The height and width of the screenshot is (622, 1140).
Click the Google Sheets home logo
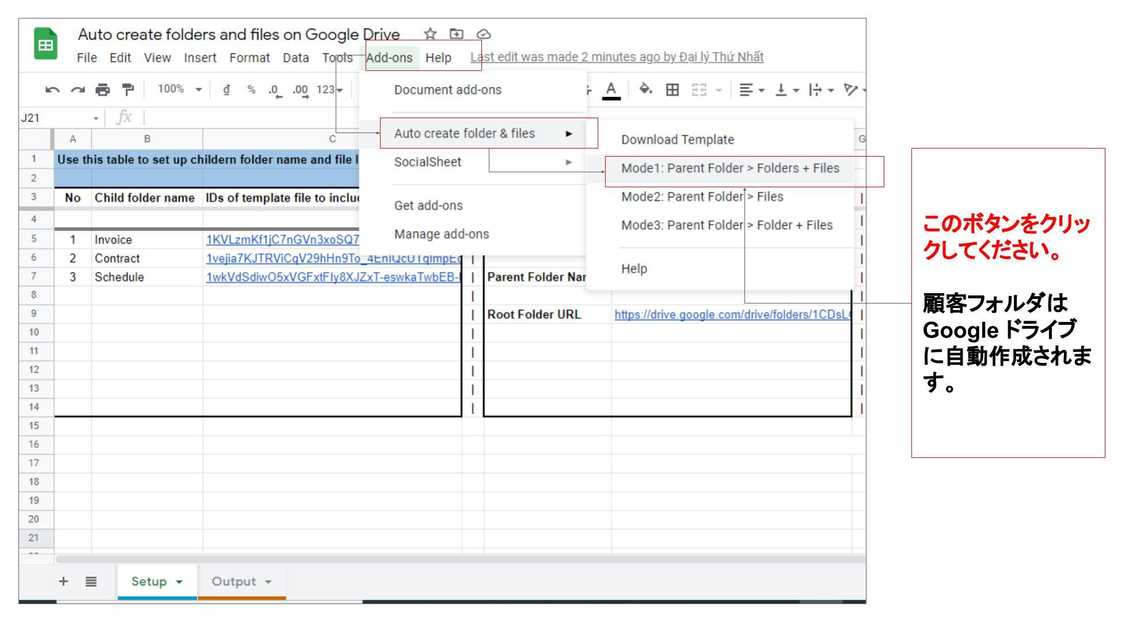tap(46, 46)
